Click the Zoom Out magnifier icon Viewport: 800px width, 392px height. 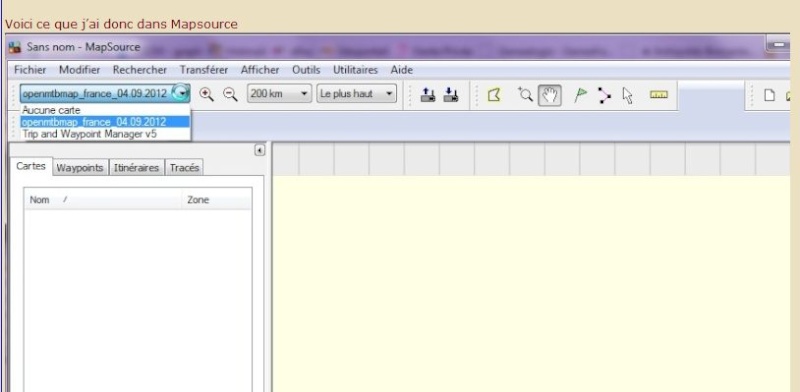coord(231,94)
